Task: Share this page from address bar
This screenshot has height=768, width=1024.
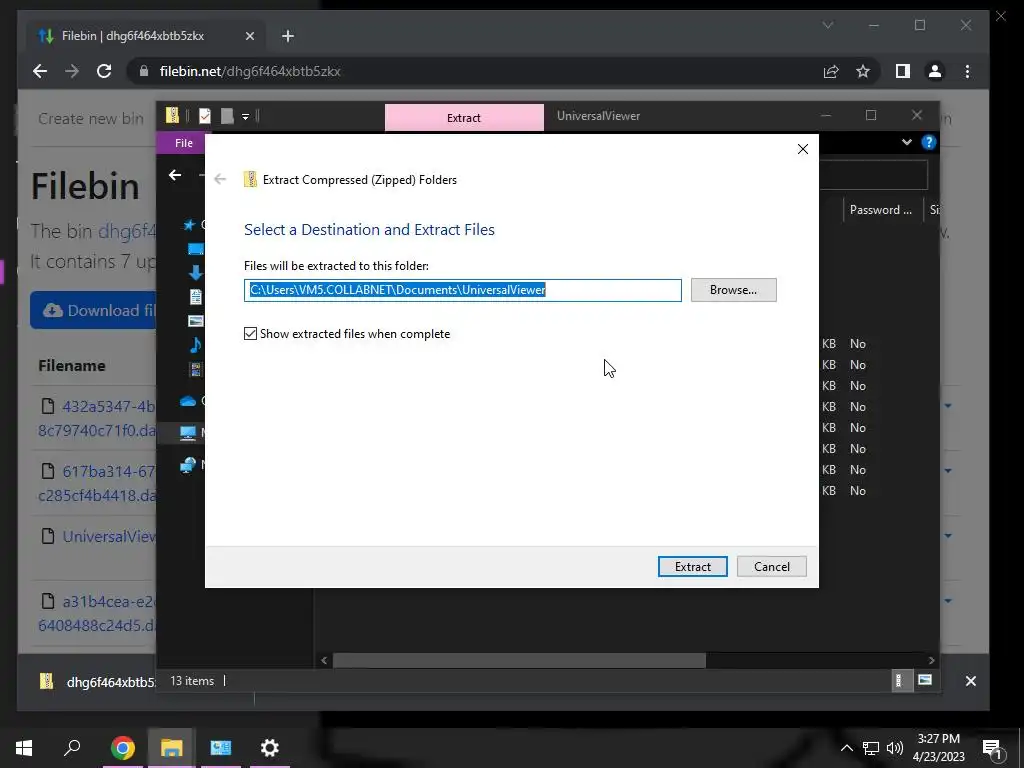Action: (x=831, y=71)
